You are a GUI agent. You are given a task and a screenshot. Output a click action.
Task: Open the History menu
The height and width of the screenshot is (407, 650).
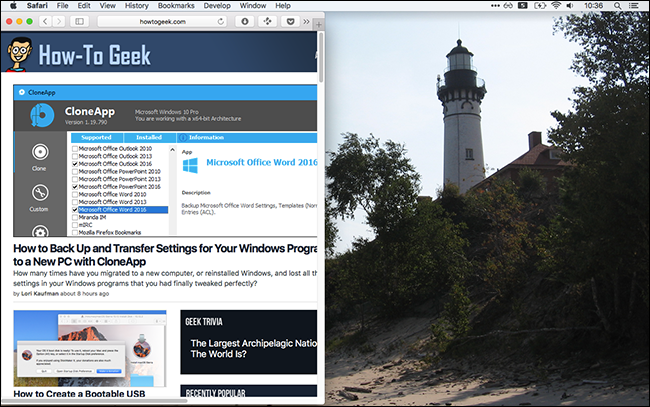point(136,5)
